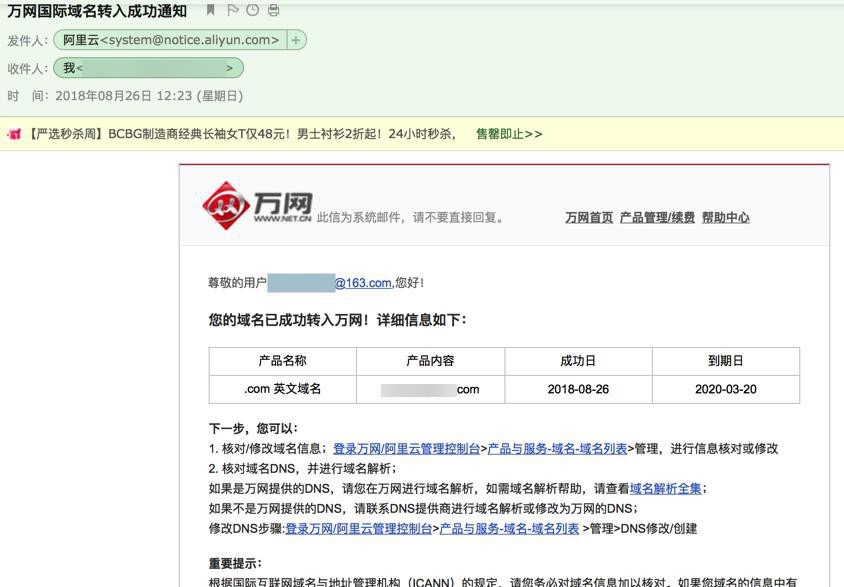The image size is (844, 587).
Task: Click the 阿里云 sender address chip
Action: pyautogui.click(x=171, y=40)
